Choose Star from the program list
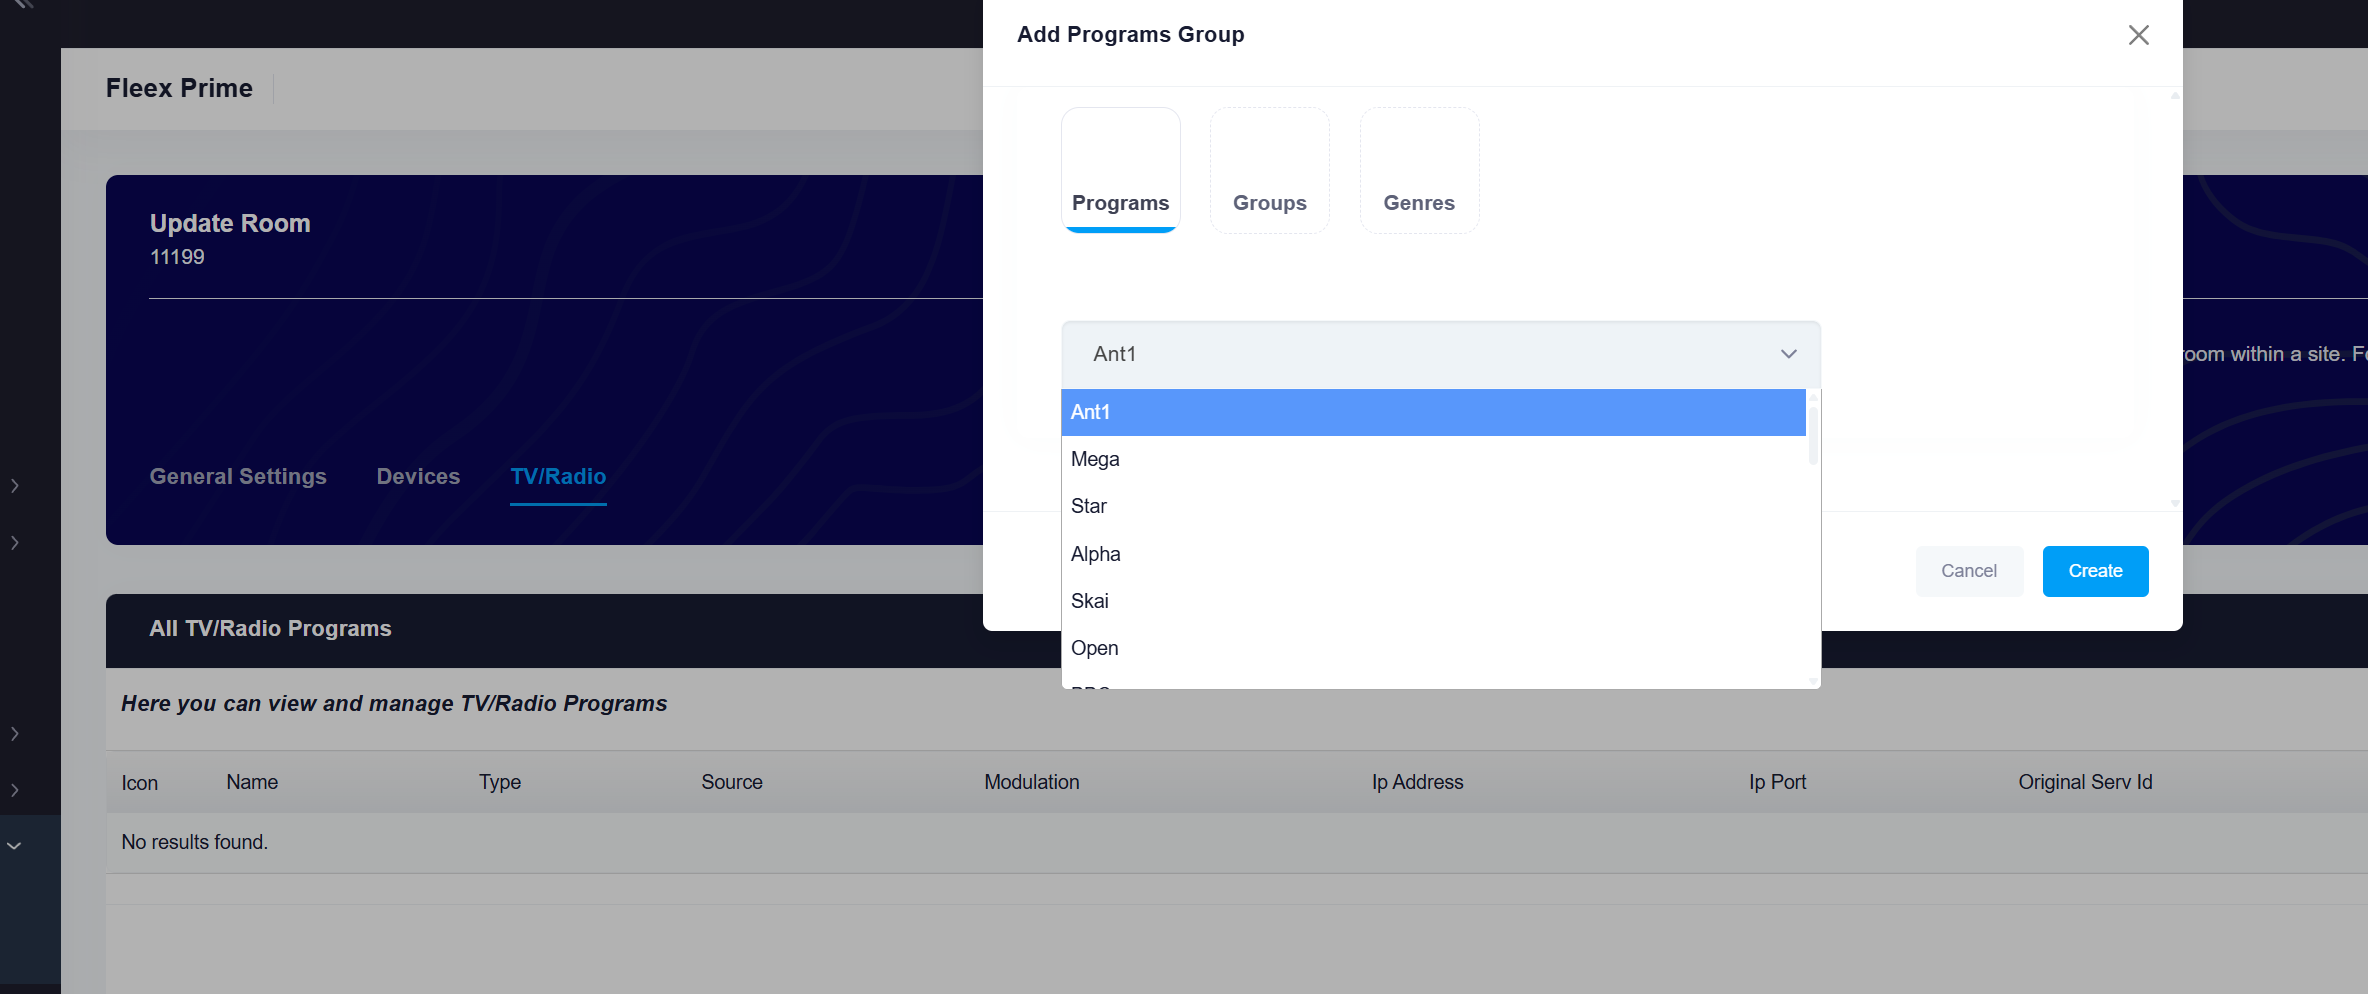The width and height of the screenshot is (2368, 994). 1088,506
